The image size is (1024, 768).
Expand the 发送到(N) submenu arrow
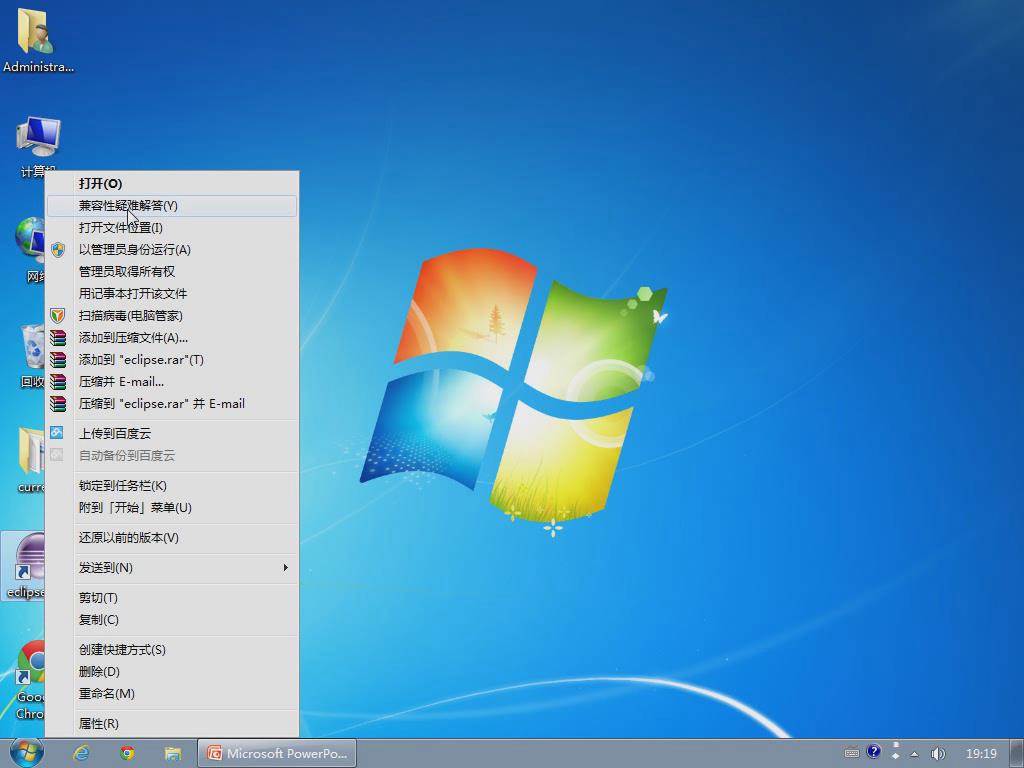tap(285, 568)
